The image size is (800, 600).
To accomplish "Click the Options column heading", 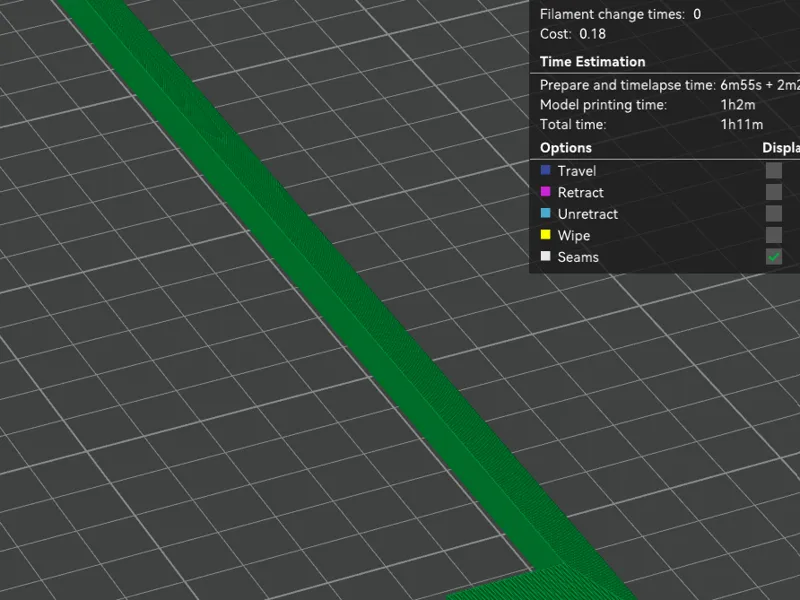I will click(x=566, y=148).
